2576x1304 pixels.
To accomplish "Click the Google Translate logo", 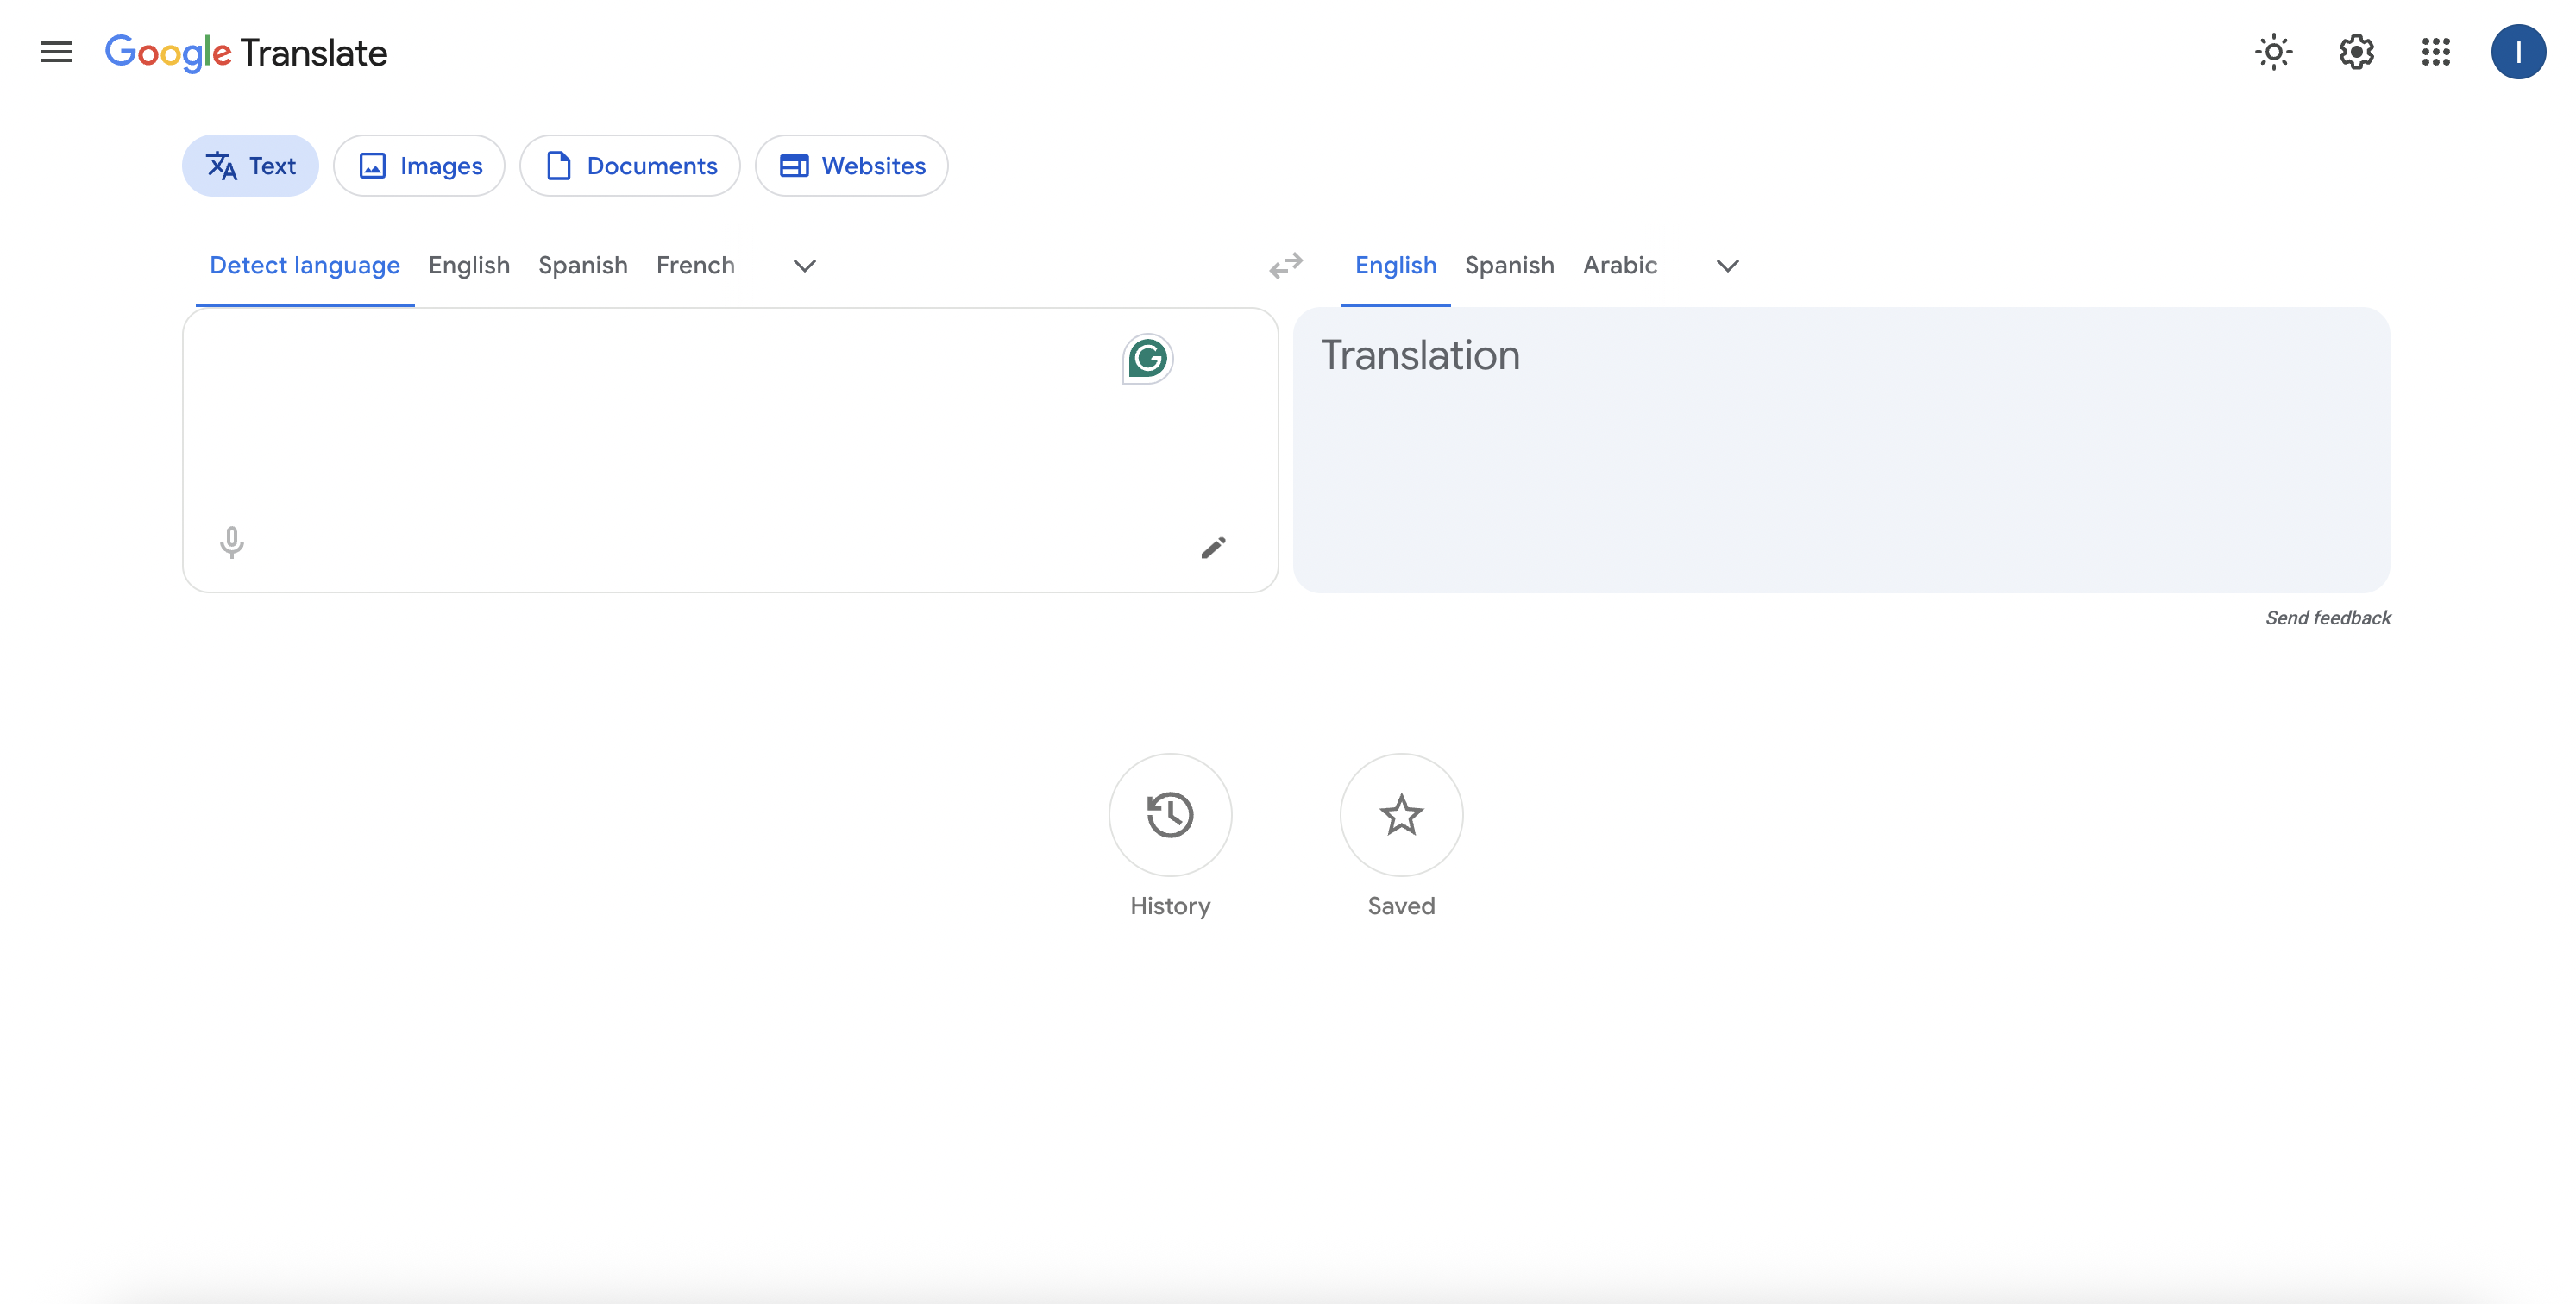I will (246, 52).
